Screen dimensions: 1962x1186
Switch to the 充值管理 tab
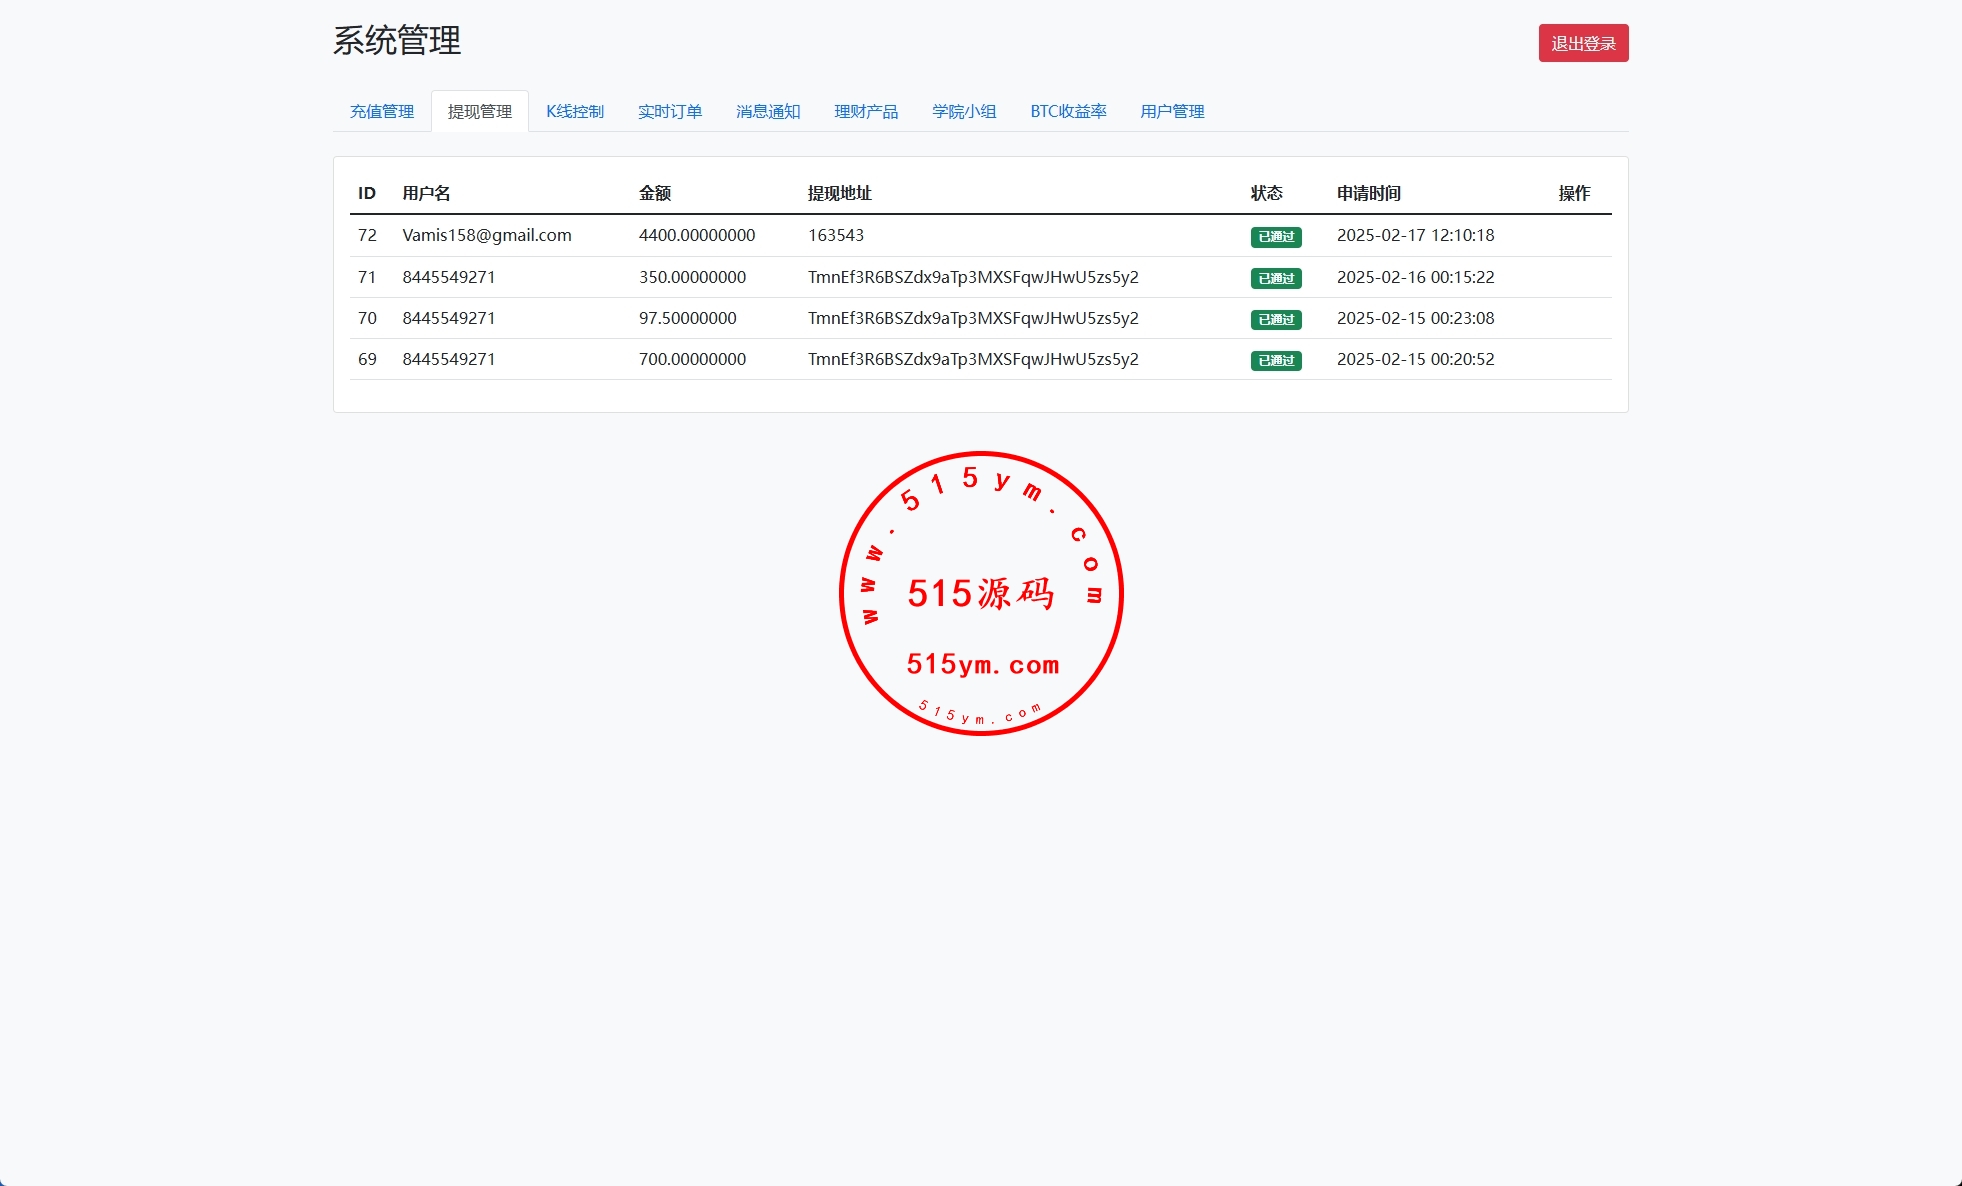[381, 111]
